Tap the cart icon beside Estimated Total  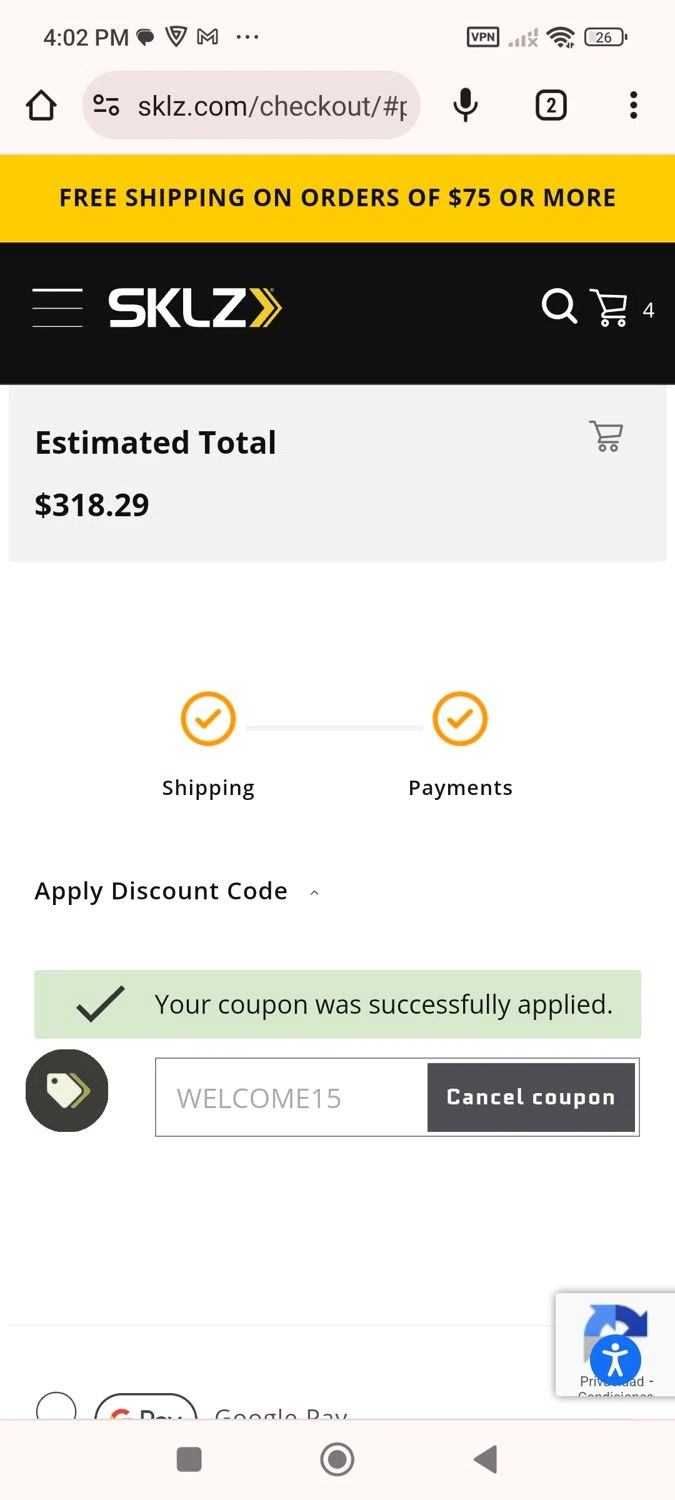point(606,436)
